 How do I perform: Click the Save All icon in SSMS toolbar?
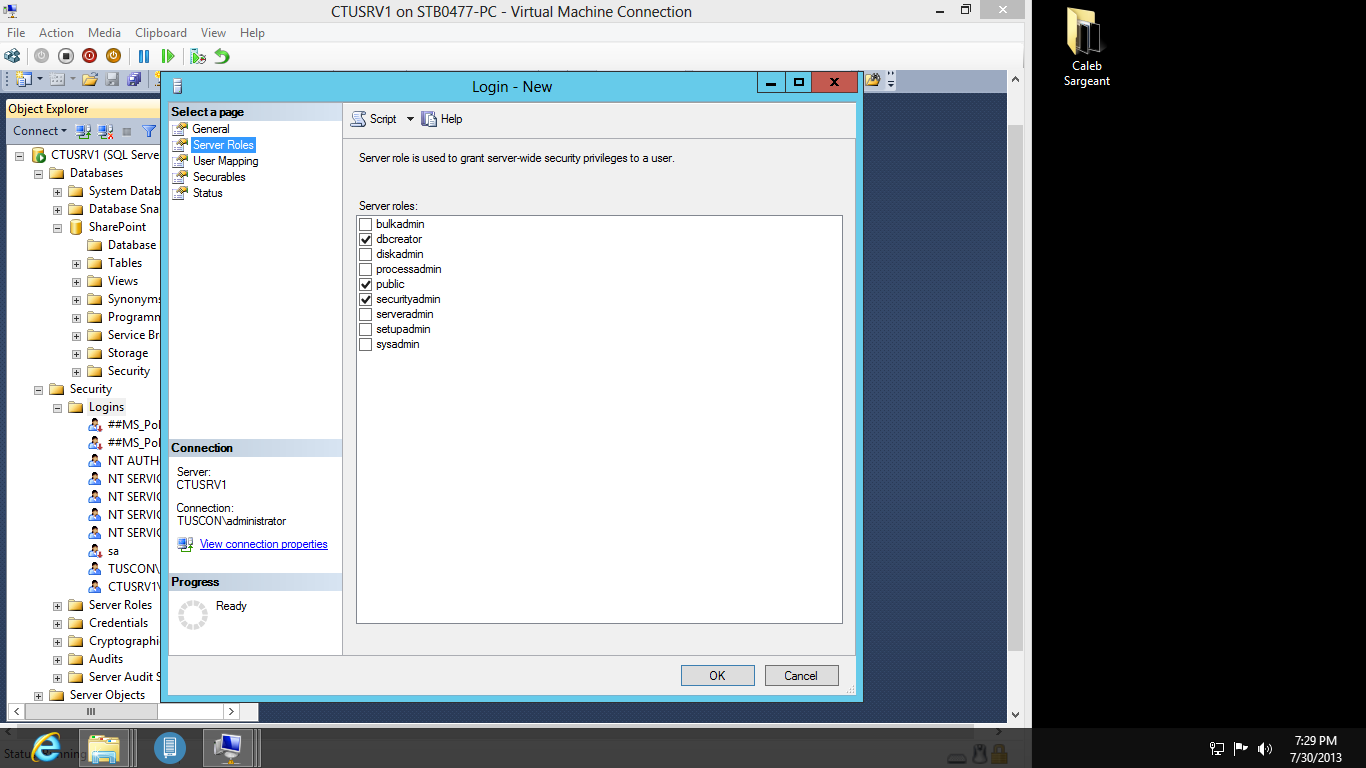(134, 79)
